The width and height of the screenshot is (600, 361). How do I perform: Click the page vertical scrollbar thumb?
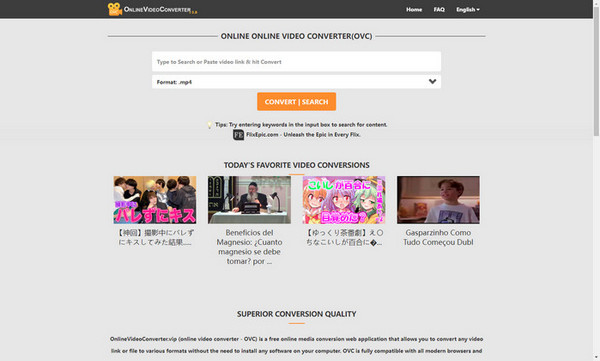(x=596, y=71)
